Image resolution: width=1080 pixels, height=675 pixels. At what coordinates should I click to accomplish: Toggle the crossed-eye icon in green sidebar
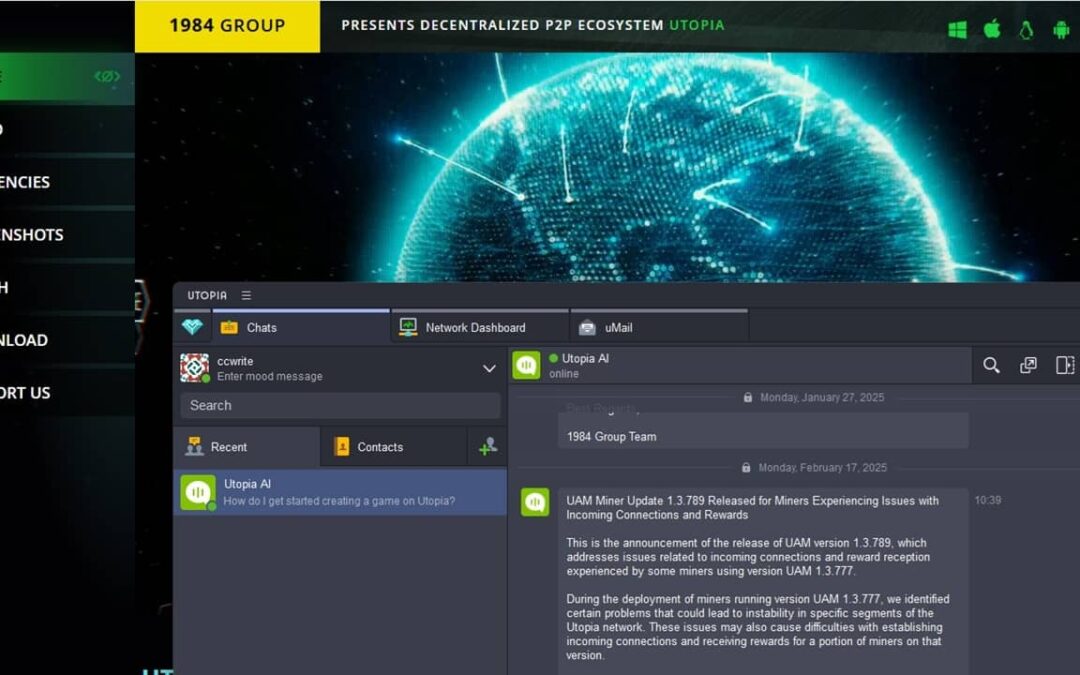click(108, 76)
